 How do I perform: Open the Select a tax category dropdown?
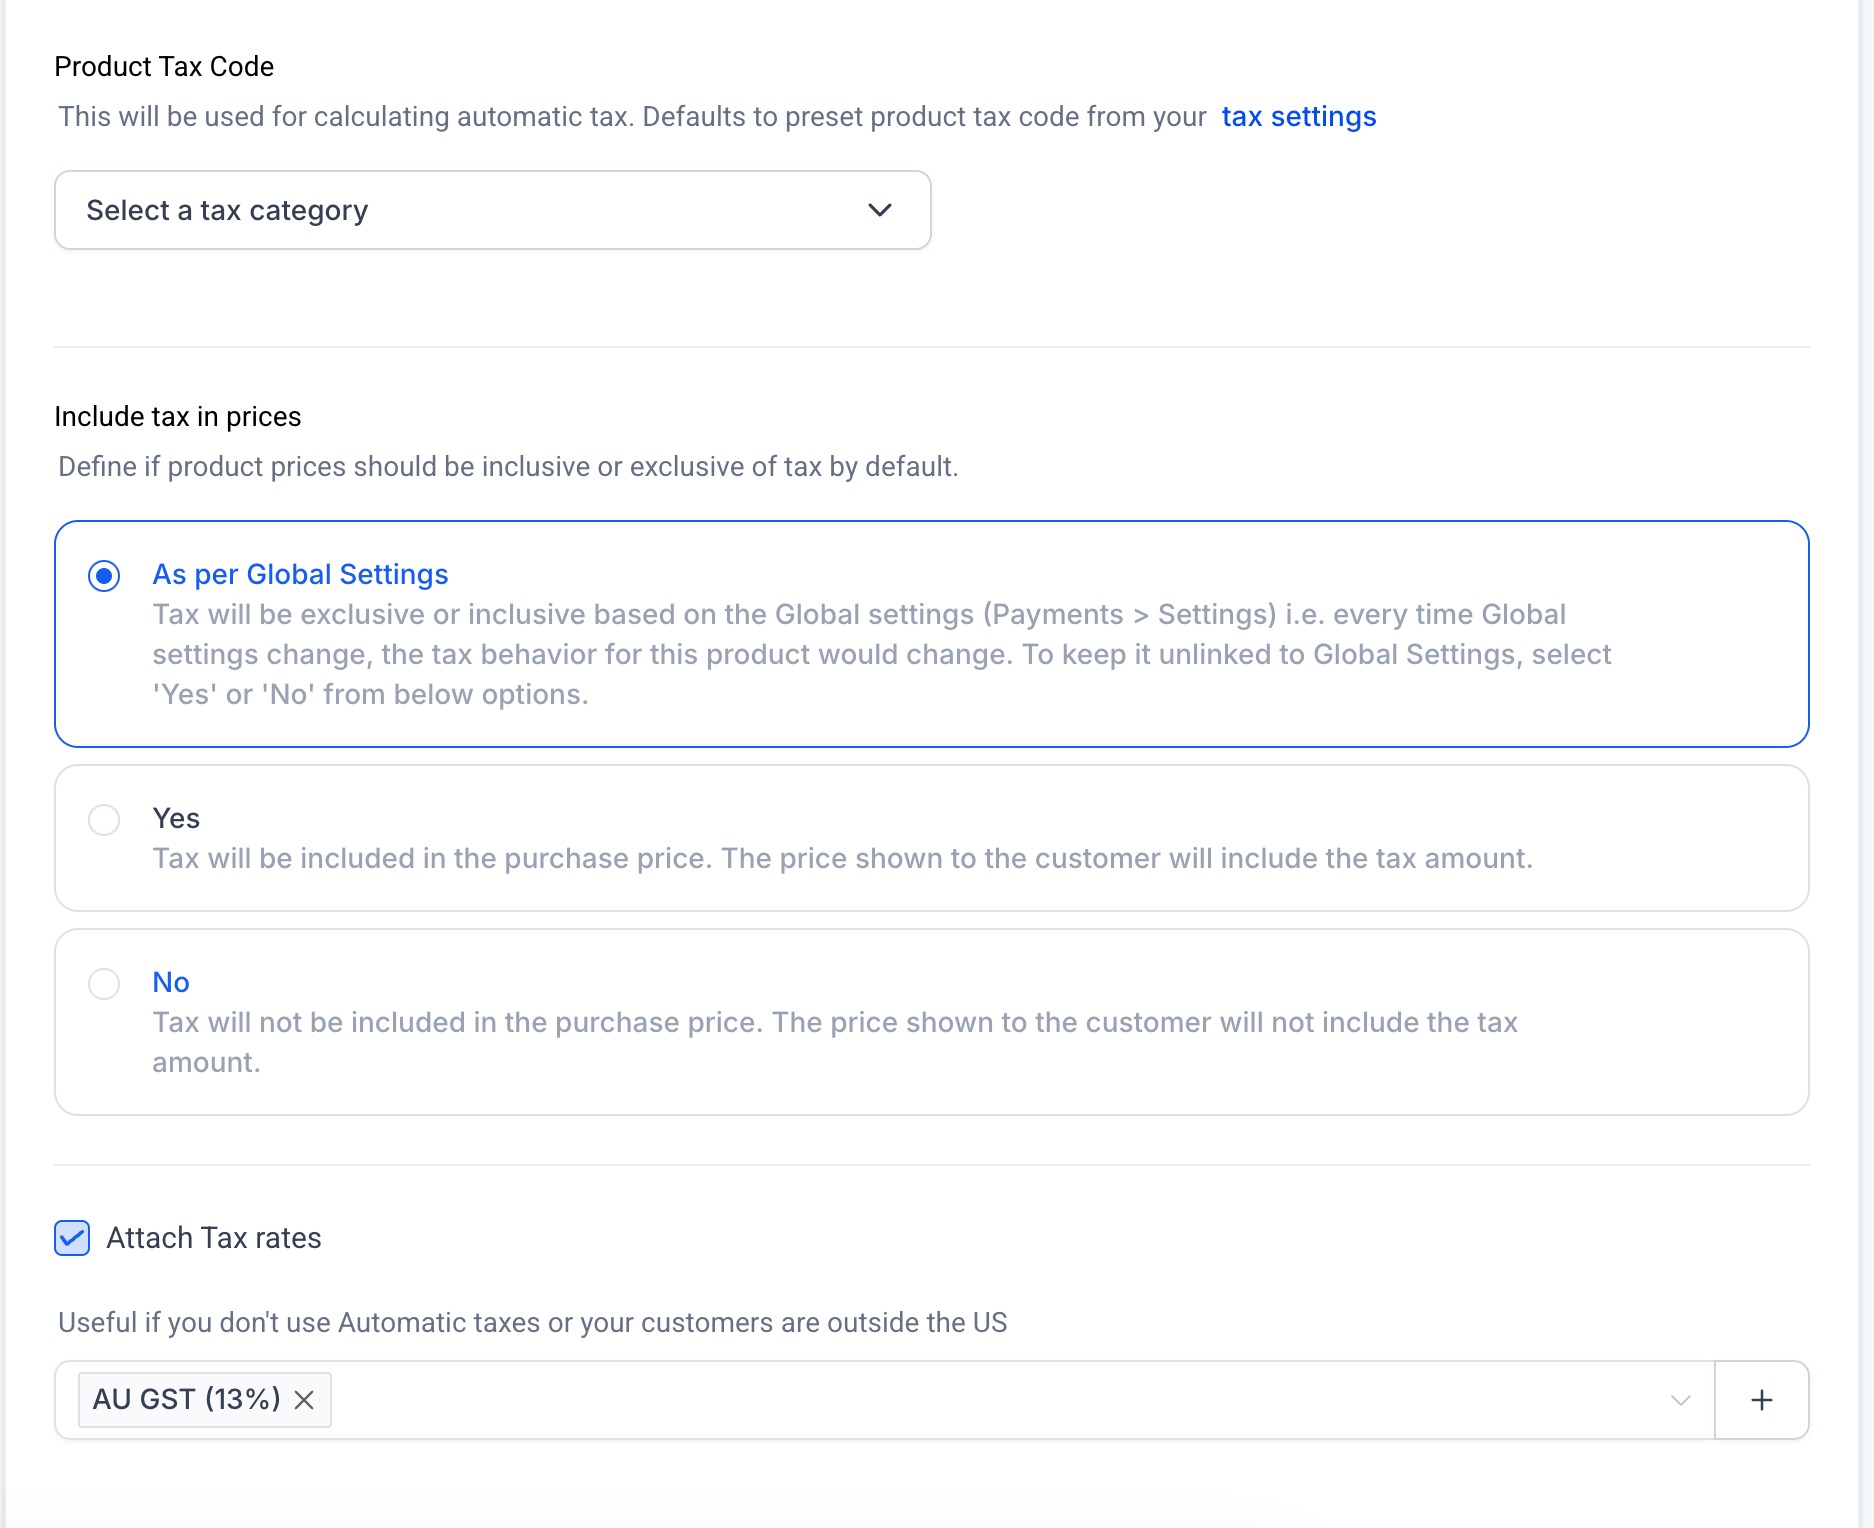click(x=492, y=210)
